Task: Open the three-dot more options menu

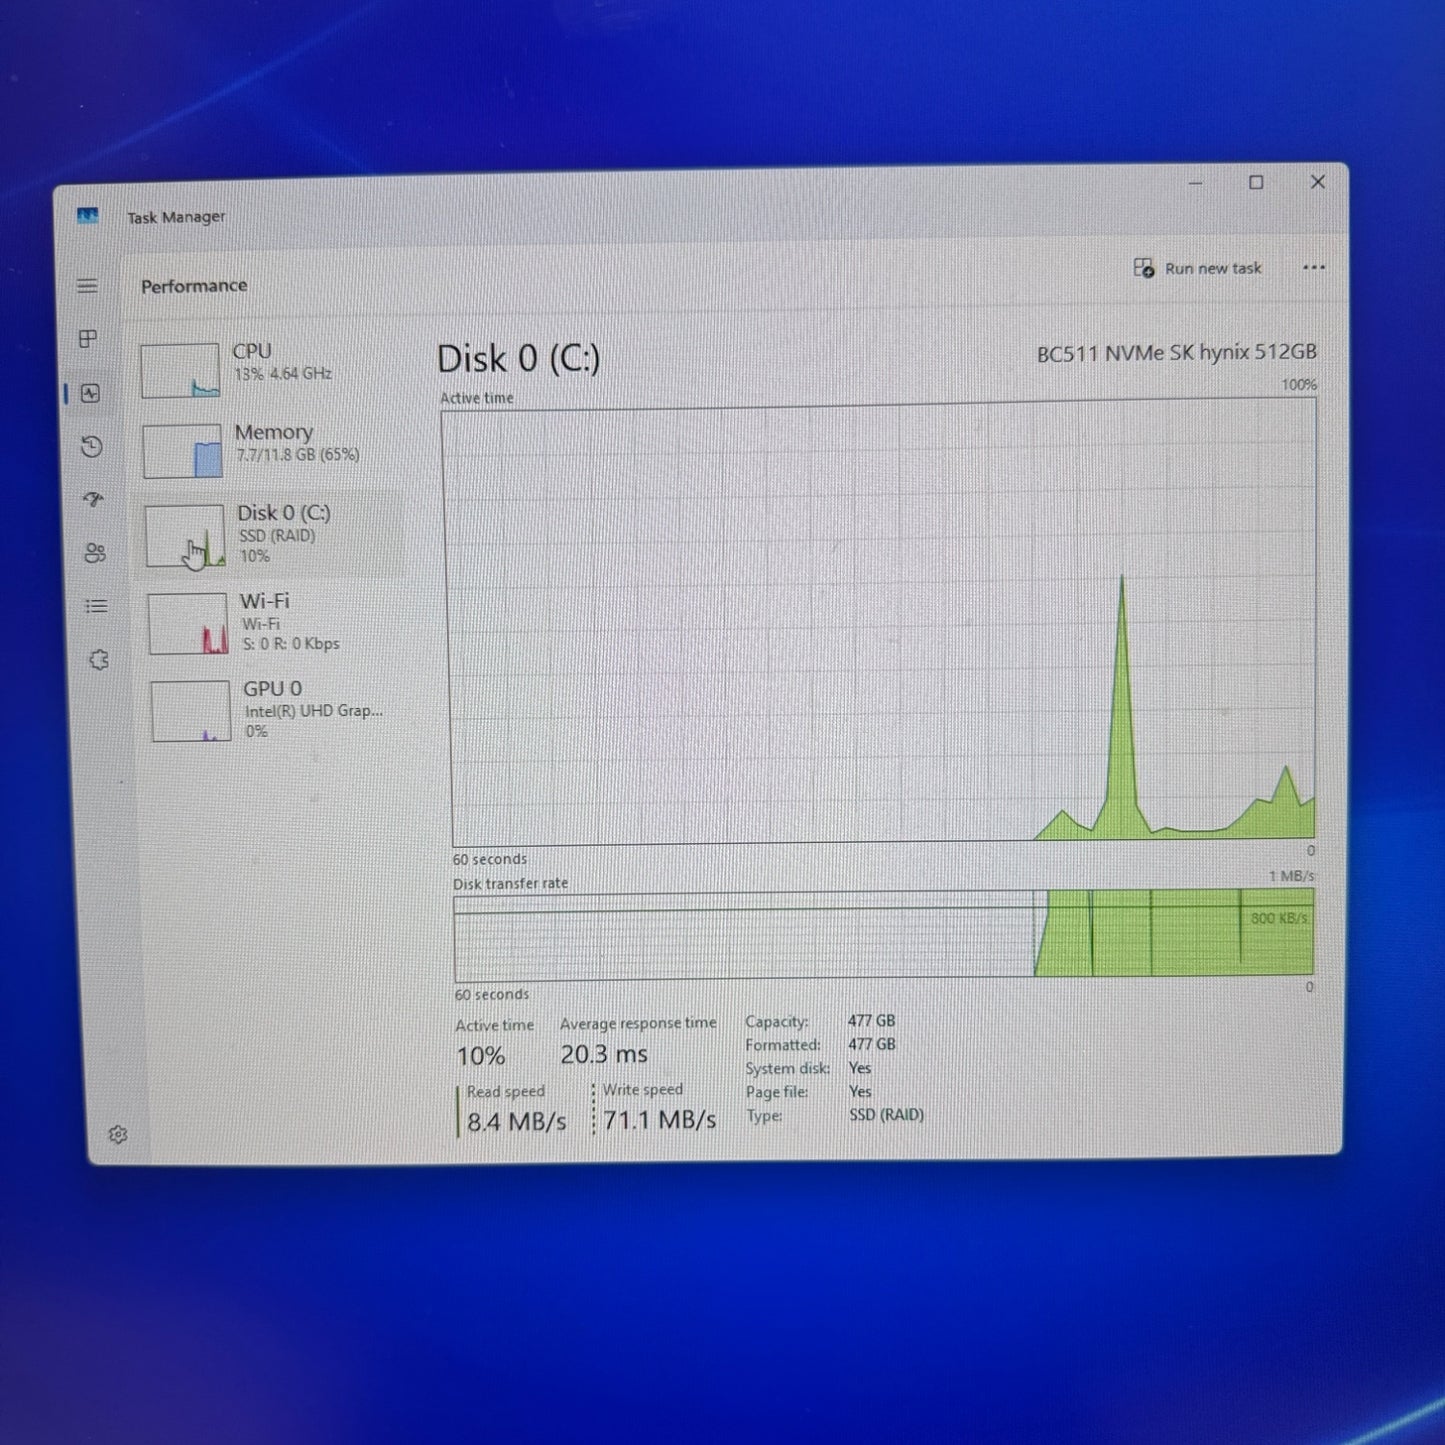Action: pyautogui.click(x=1313, y=268)
